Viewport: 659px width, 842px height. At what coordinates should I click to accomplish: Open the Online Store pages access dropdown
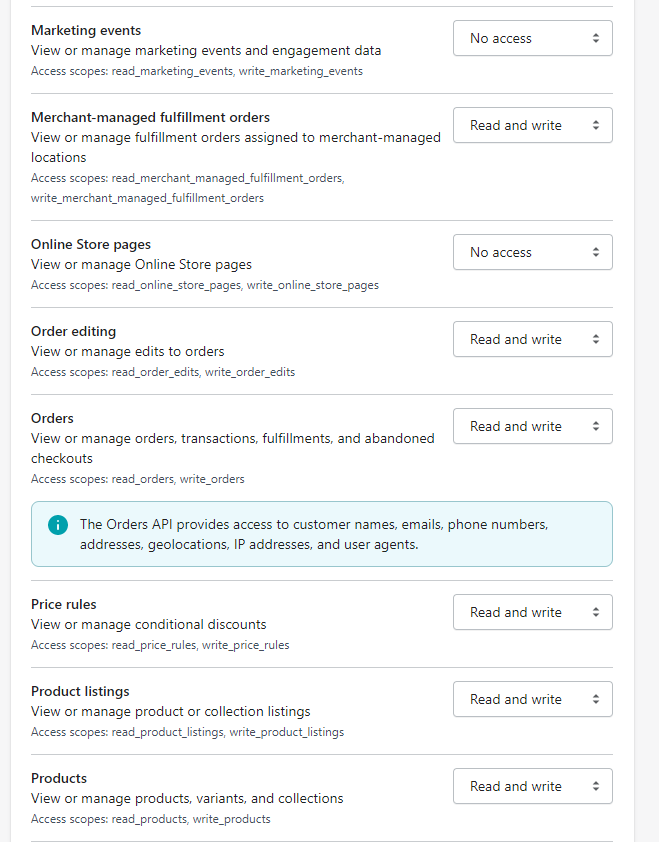pyautogui.click(x=532, y=252)
